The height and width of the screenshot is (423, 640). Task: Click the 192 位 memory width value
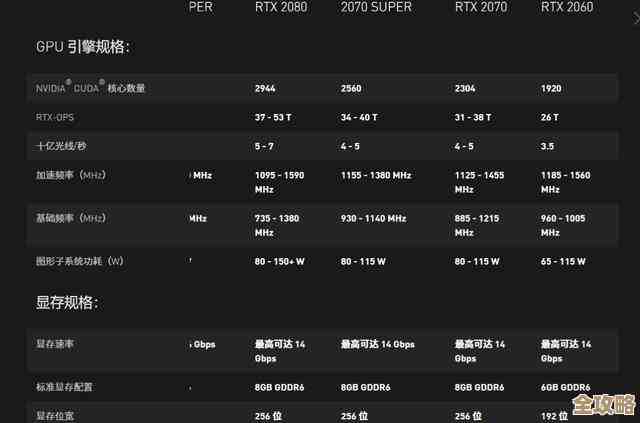[x=556, y=415]
